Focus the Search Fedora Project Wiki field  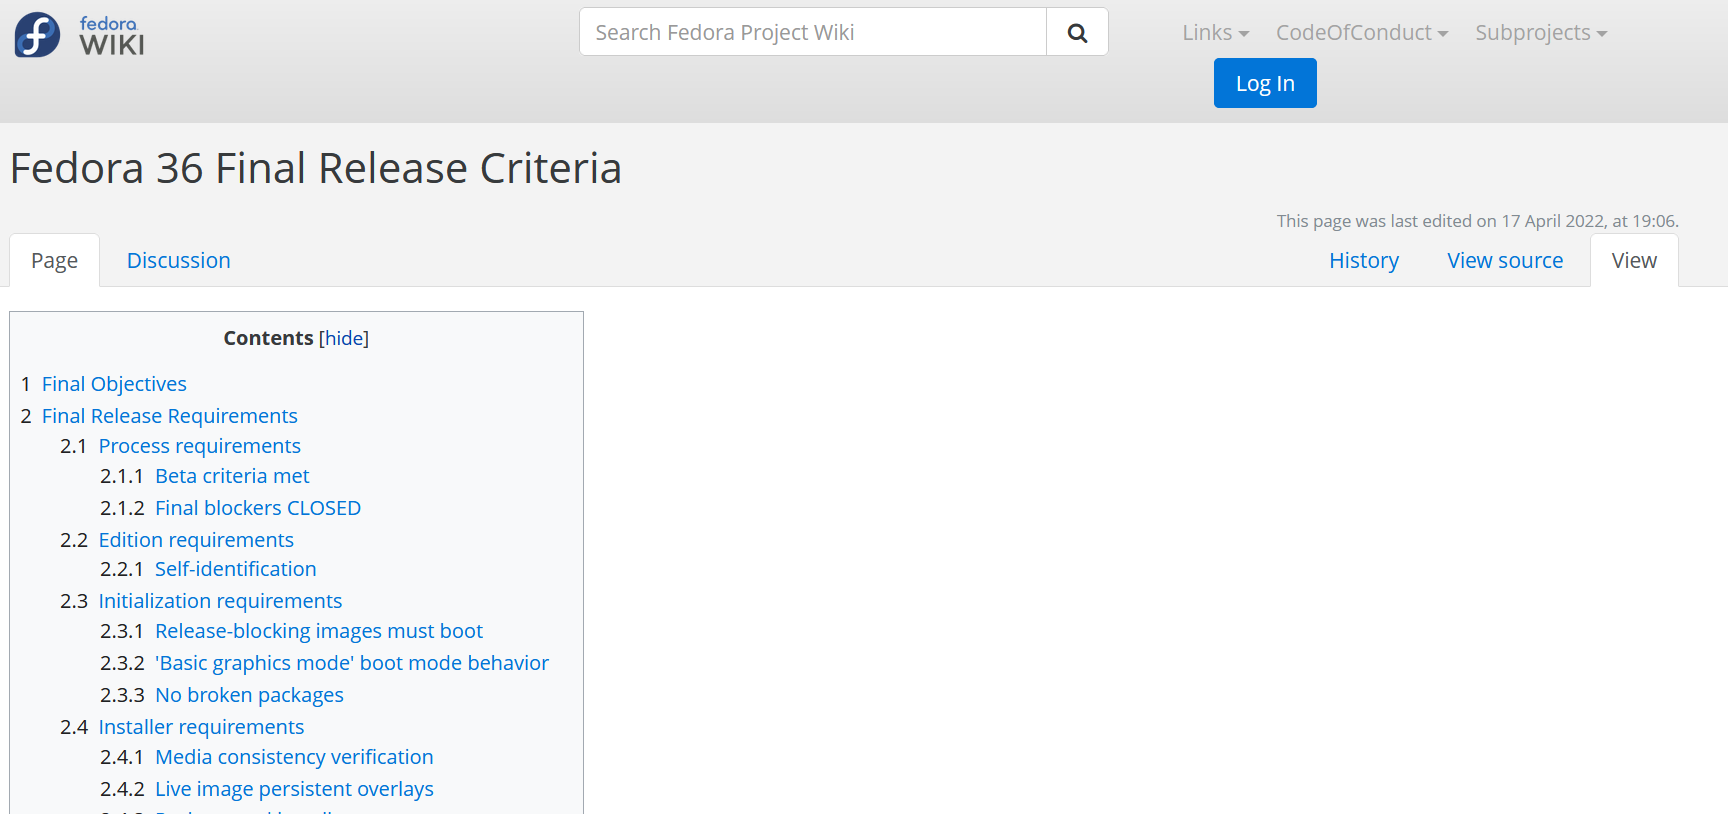click(x=813, y=32)
